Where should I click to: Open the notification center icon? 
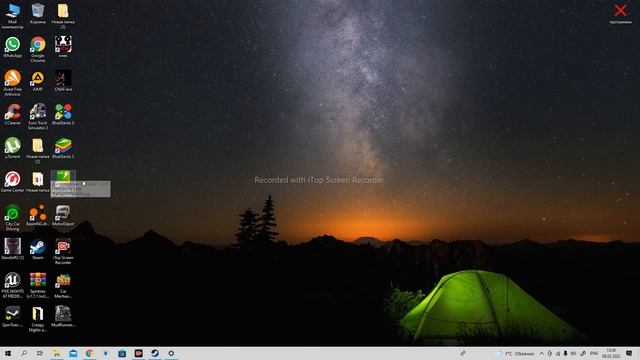point(629,353)
